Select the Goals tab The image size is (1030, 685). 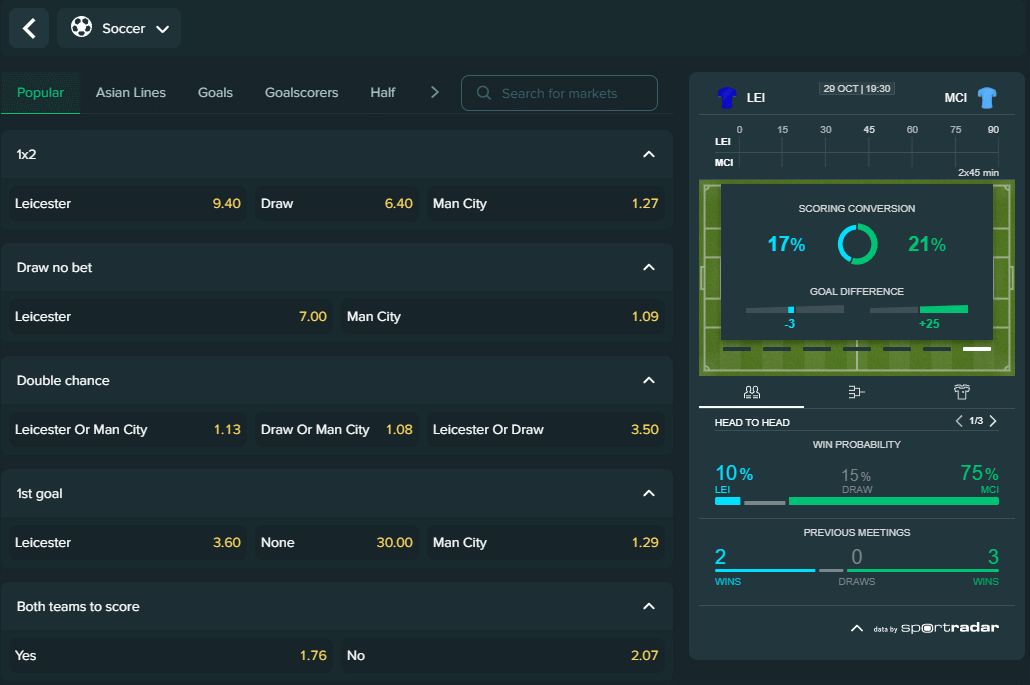[215, 93]
